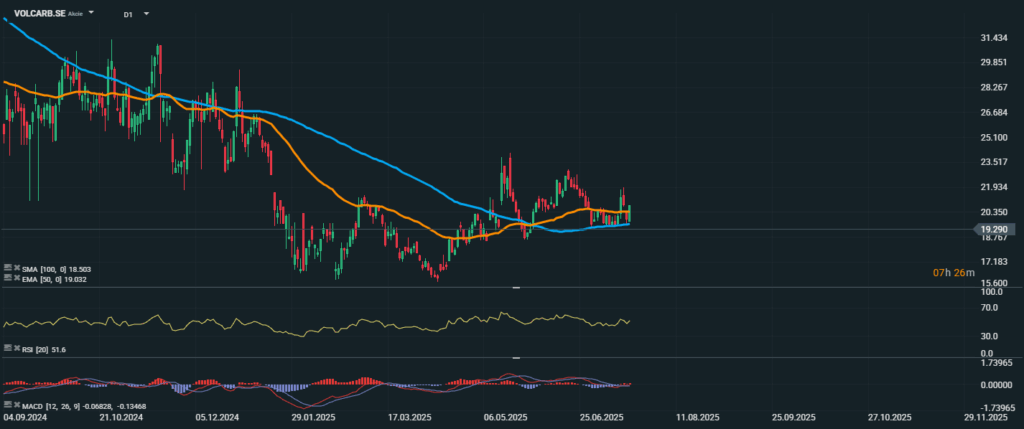1024x429 pixels.
Task: Open settings icon for MACD indicator
Action: pos(7,407)
